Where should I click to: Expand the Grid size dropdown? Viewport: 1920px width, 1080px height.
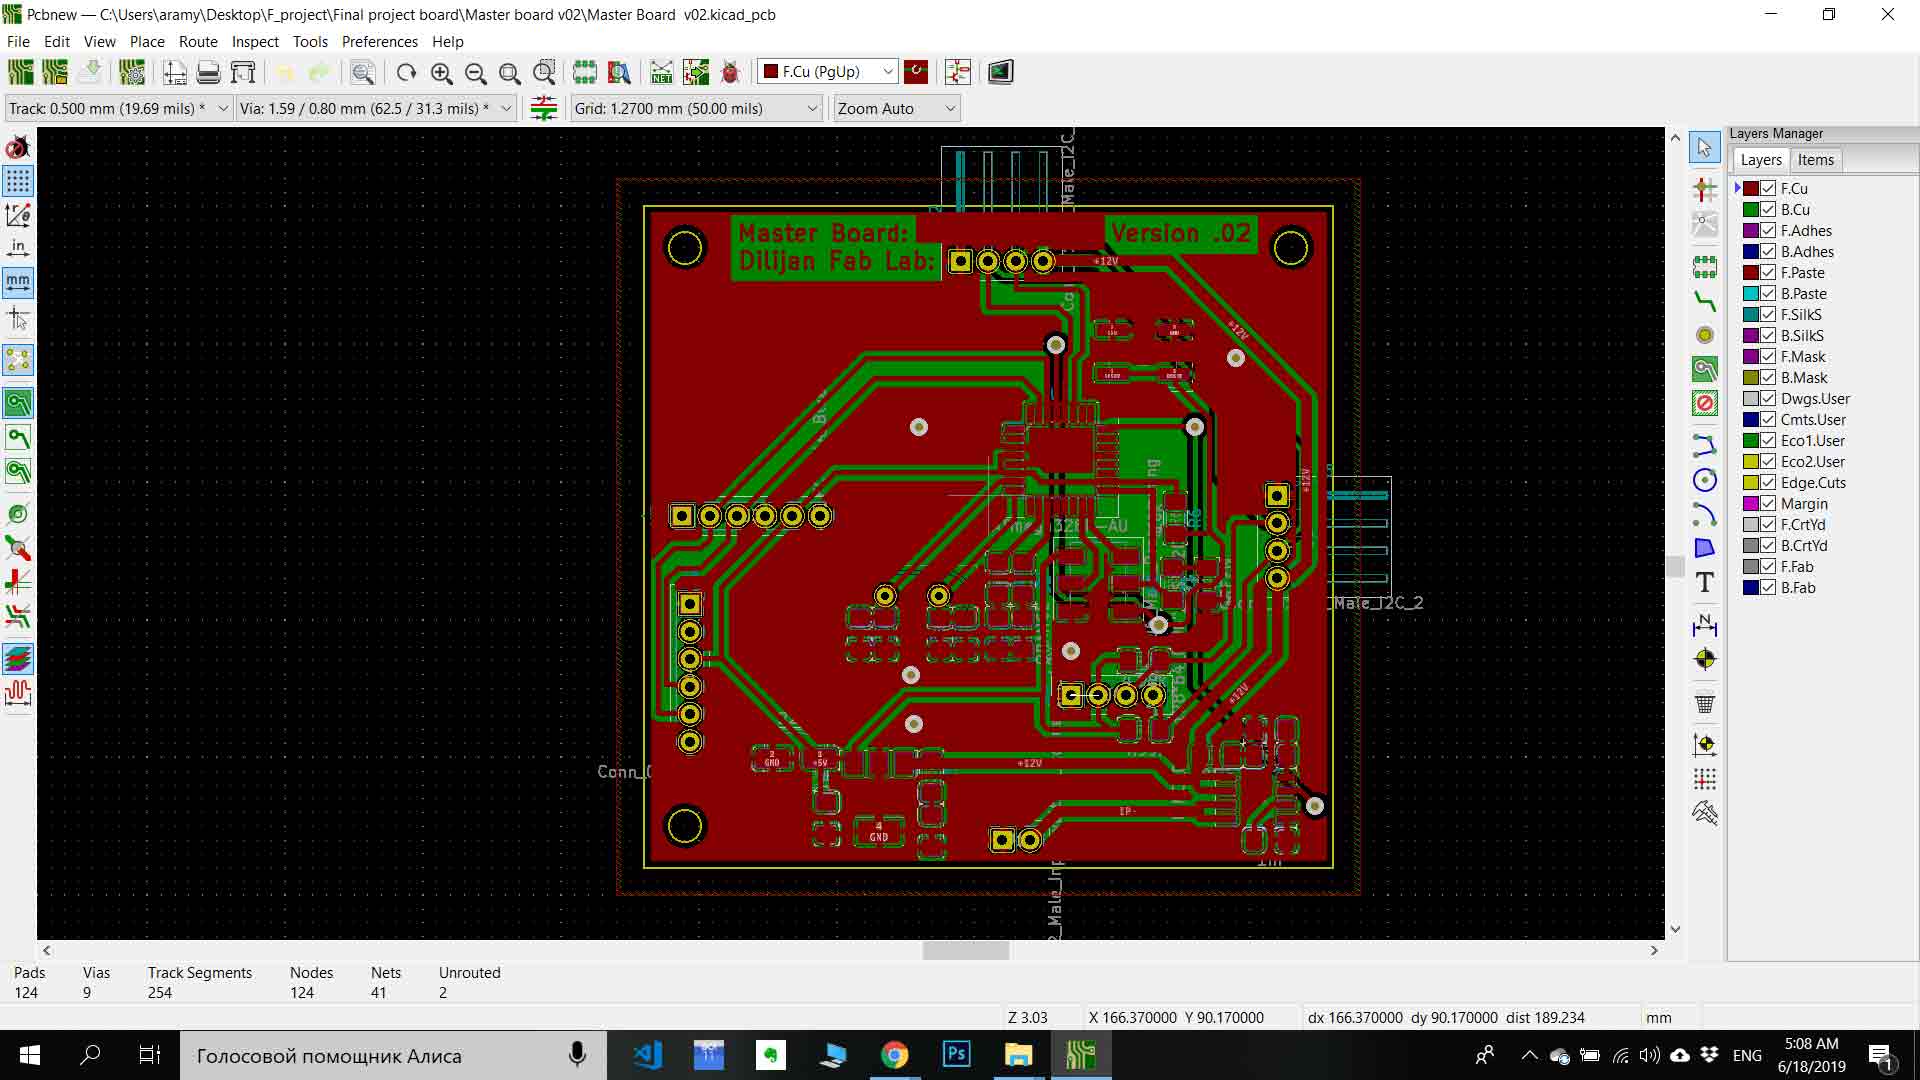point(812,109)
